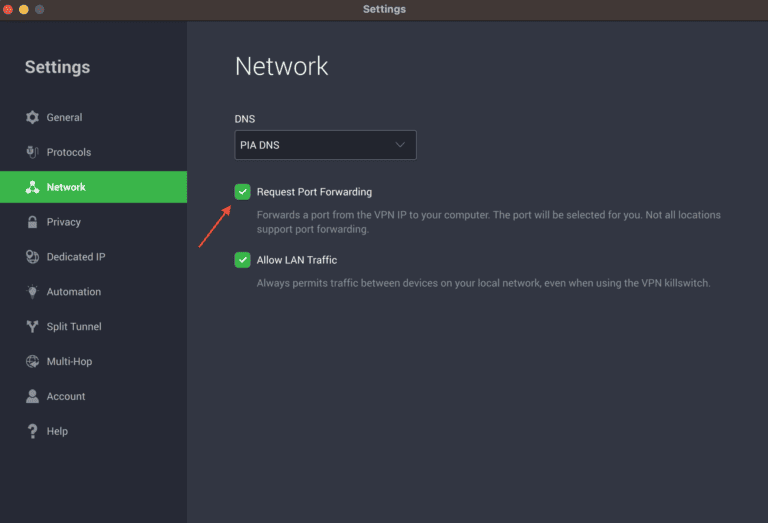This screenshot has height=523, width=768.
Task: Click the Split Tunnel fork icon
Action: pyautogui.click(x=32, y=327)
